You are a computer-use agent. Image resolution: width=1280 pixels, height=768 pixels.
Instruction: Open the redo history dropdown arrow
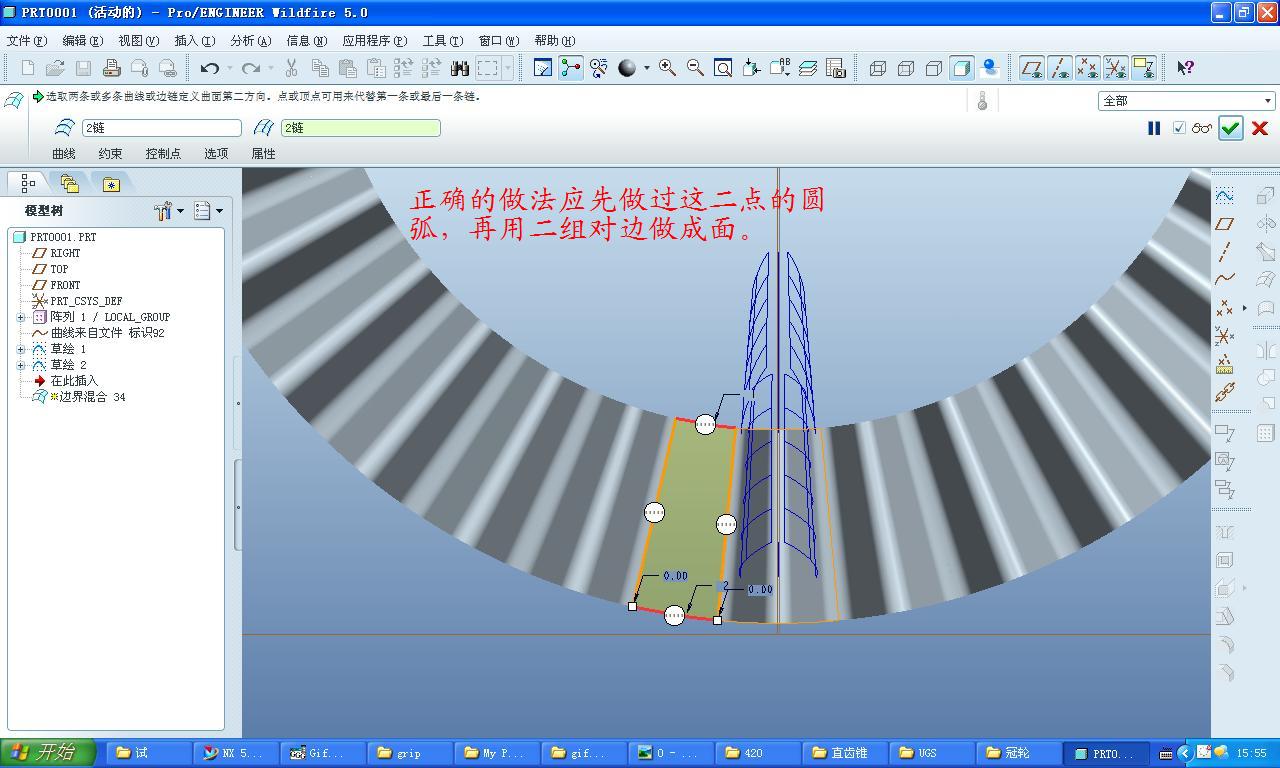click(x=271, y=68)
